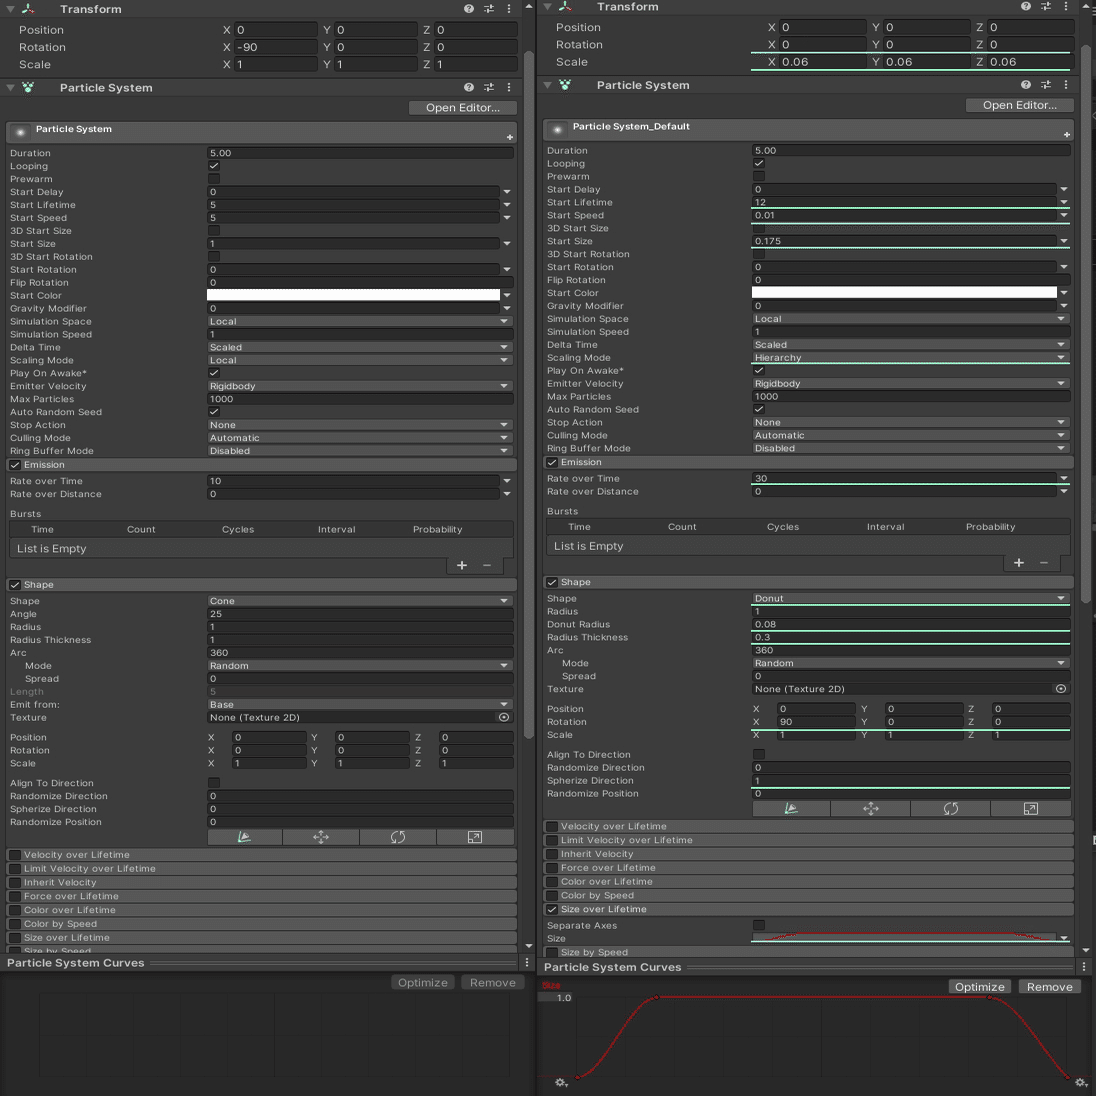Pick left Texture object selector circle
Viewport: 1096px width, 1096px height.
click(503, 717)
